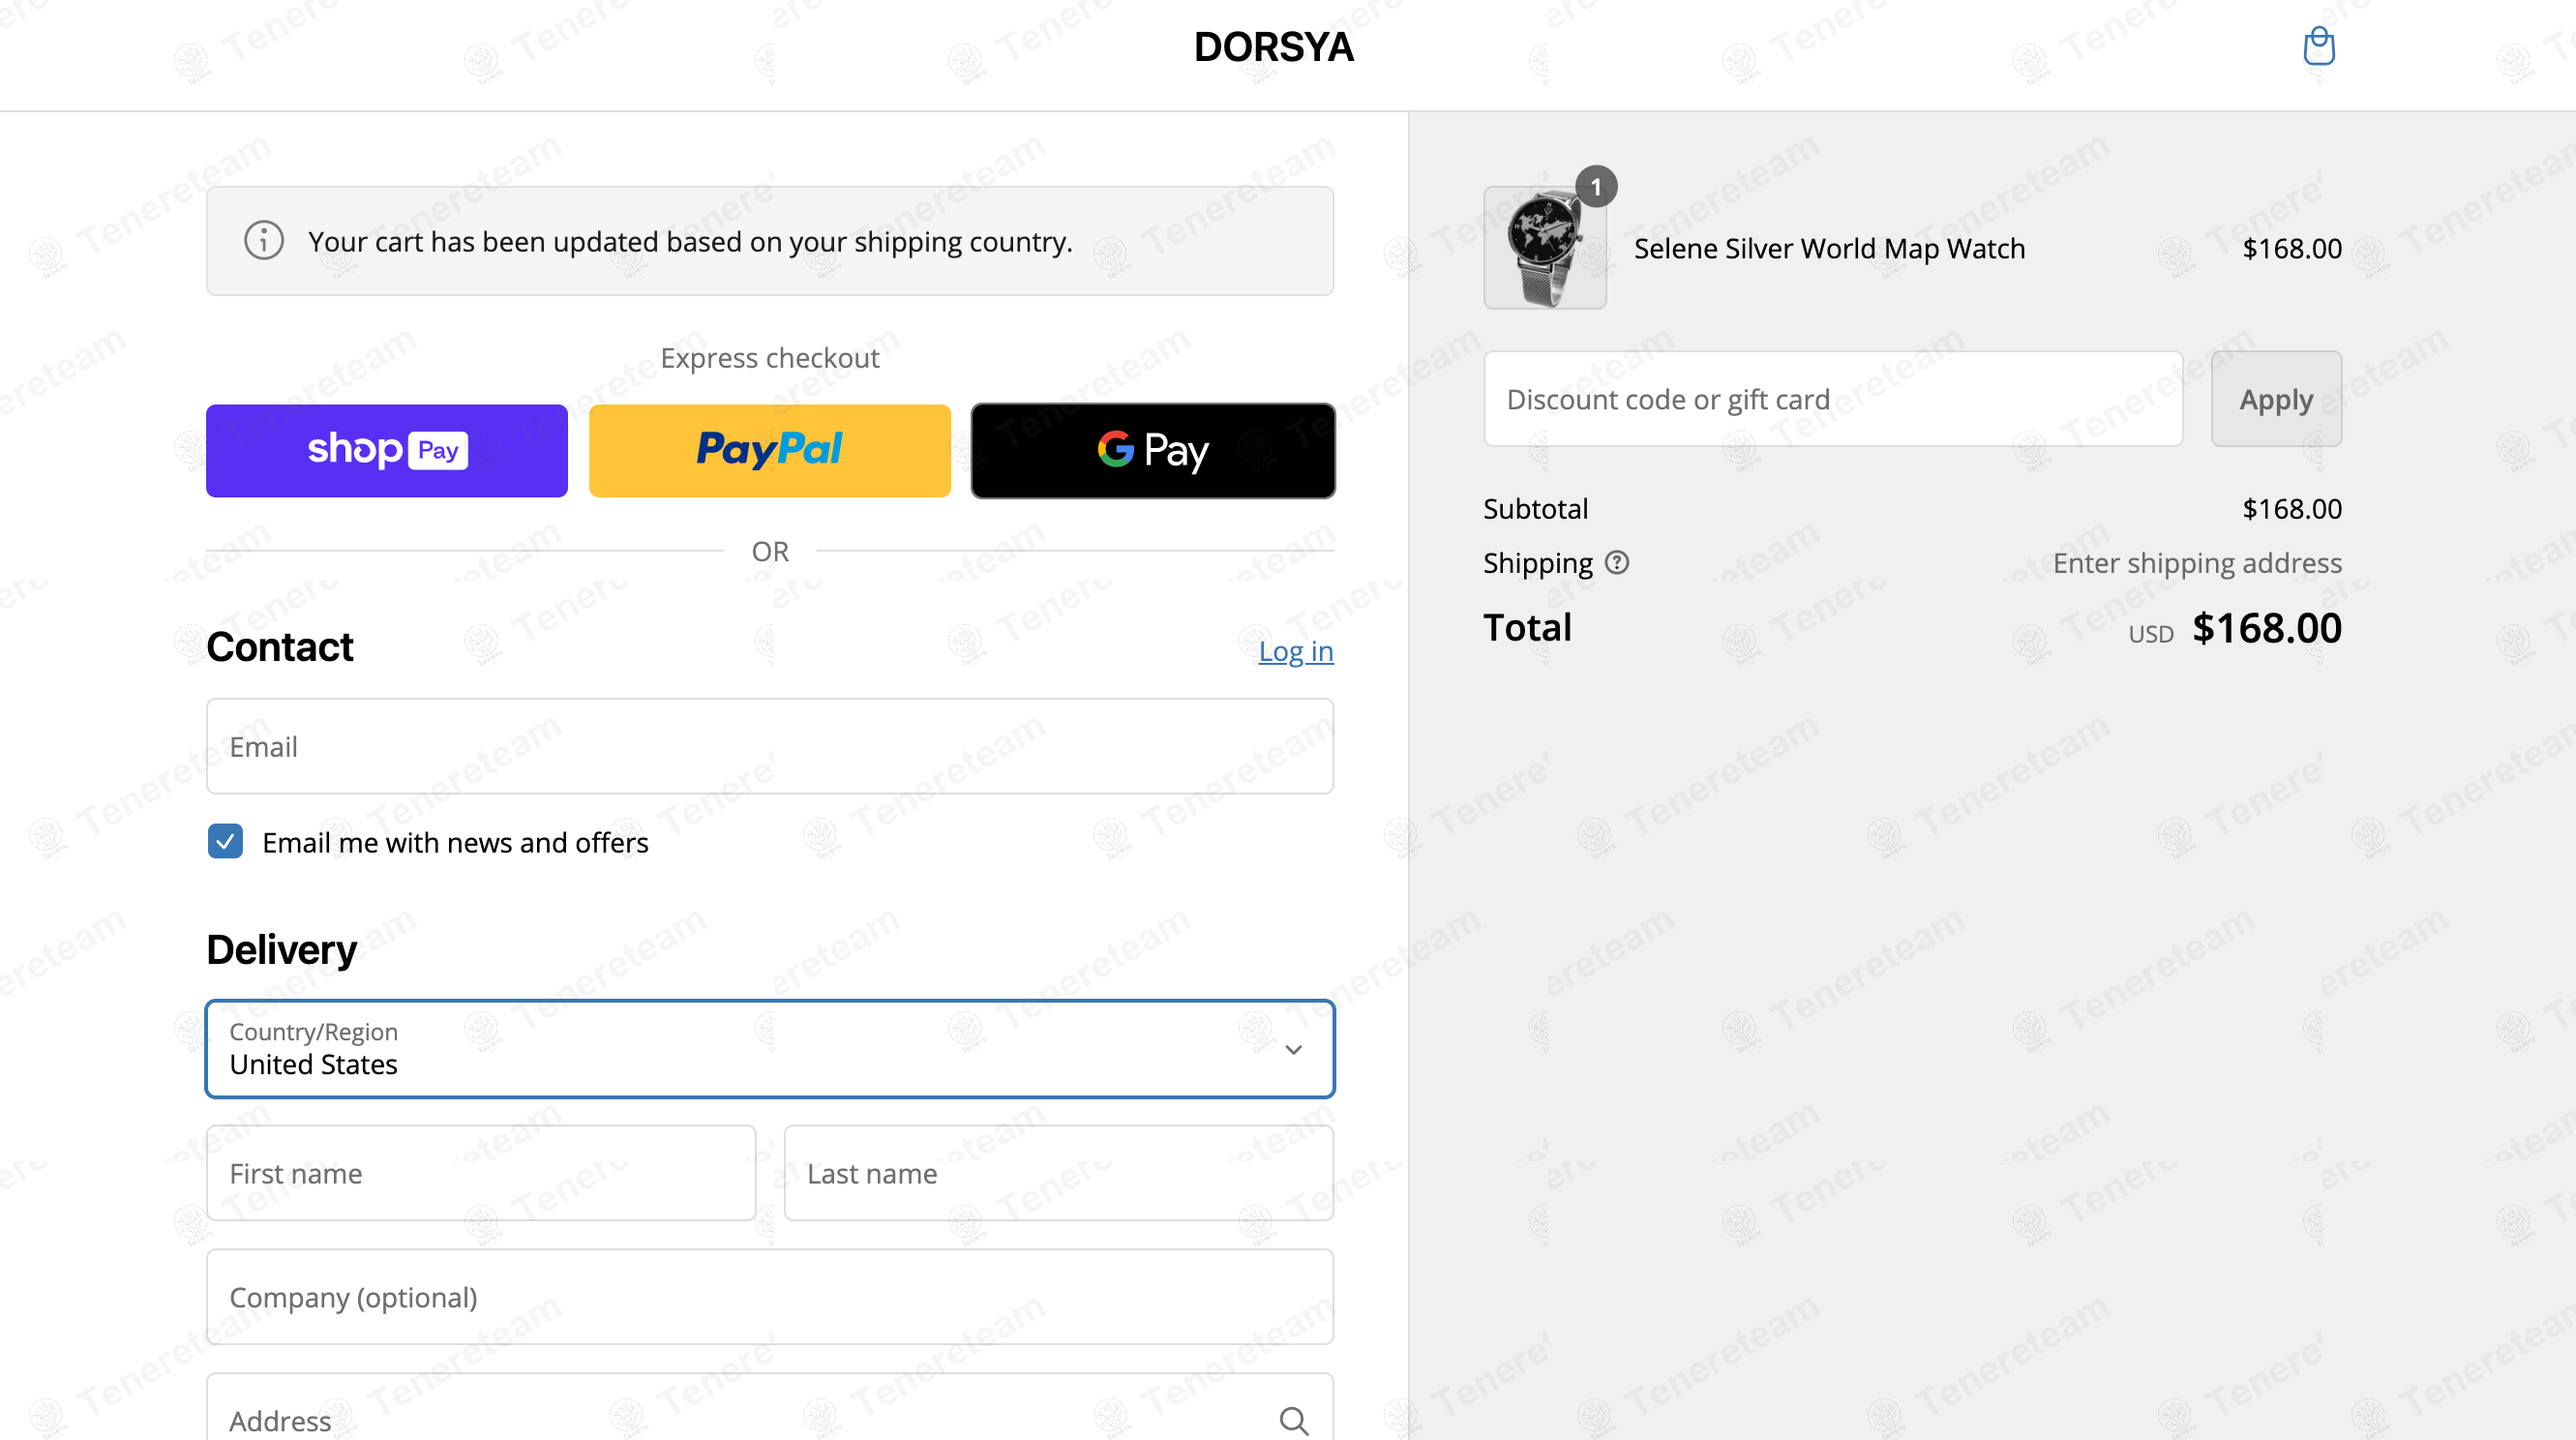
Task: Click the Last name field
Action: 1058,1173
